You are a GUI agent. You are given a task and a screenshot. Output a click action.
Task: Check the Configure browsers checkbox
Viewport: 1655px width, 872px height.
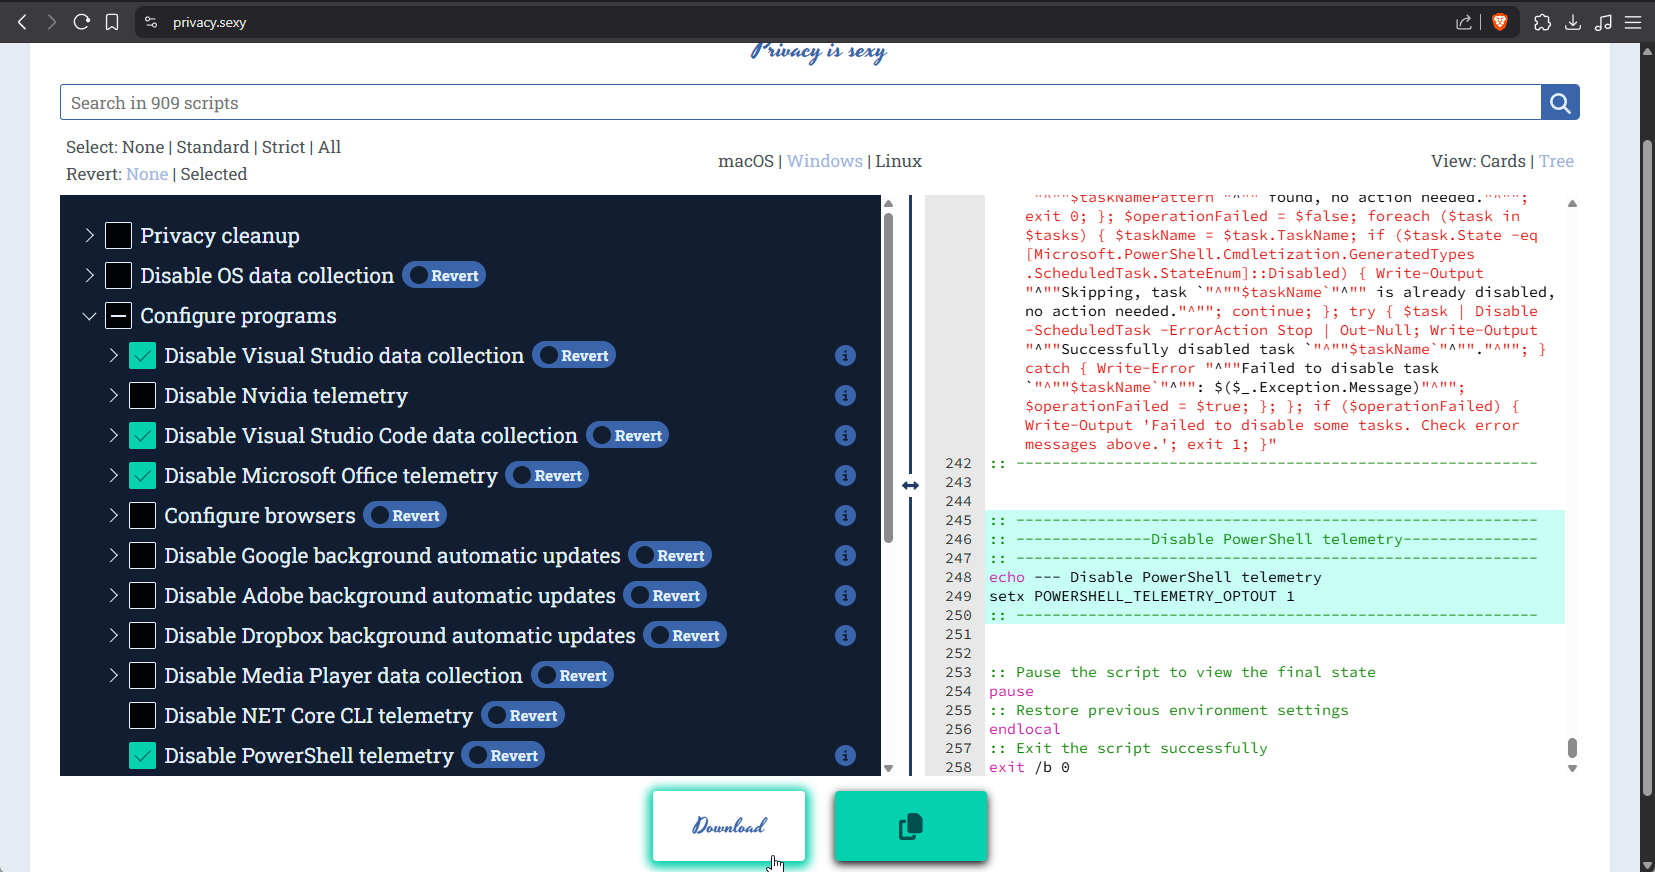pyautogui.click(x=142, y=516)
